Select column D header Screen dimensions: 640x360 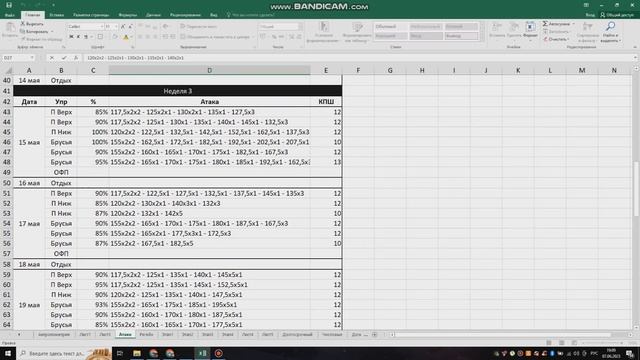pyautogui.click(x=209, y=70)
